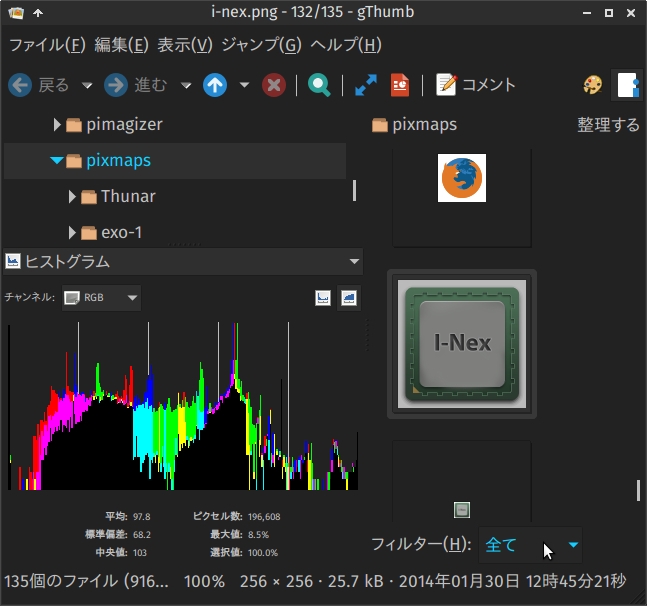
Task: Click the Forward arrow icon (進む)
Action: tap(116, 85)
